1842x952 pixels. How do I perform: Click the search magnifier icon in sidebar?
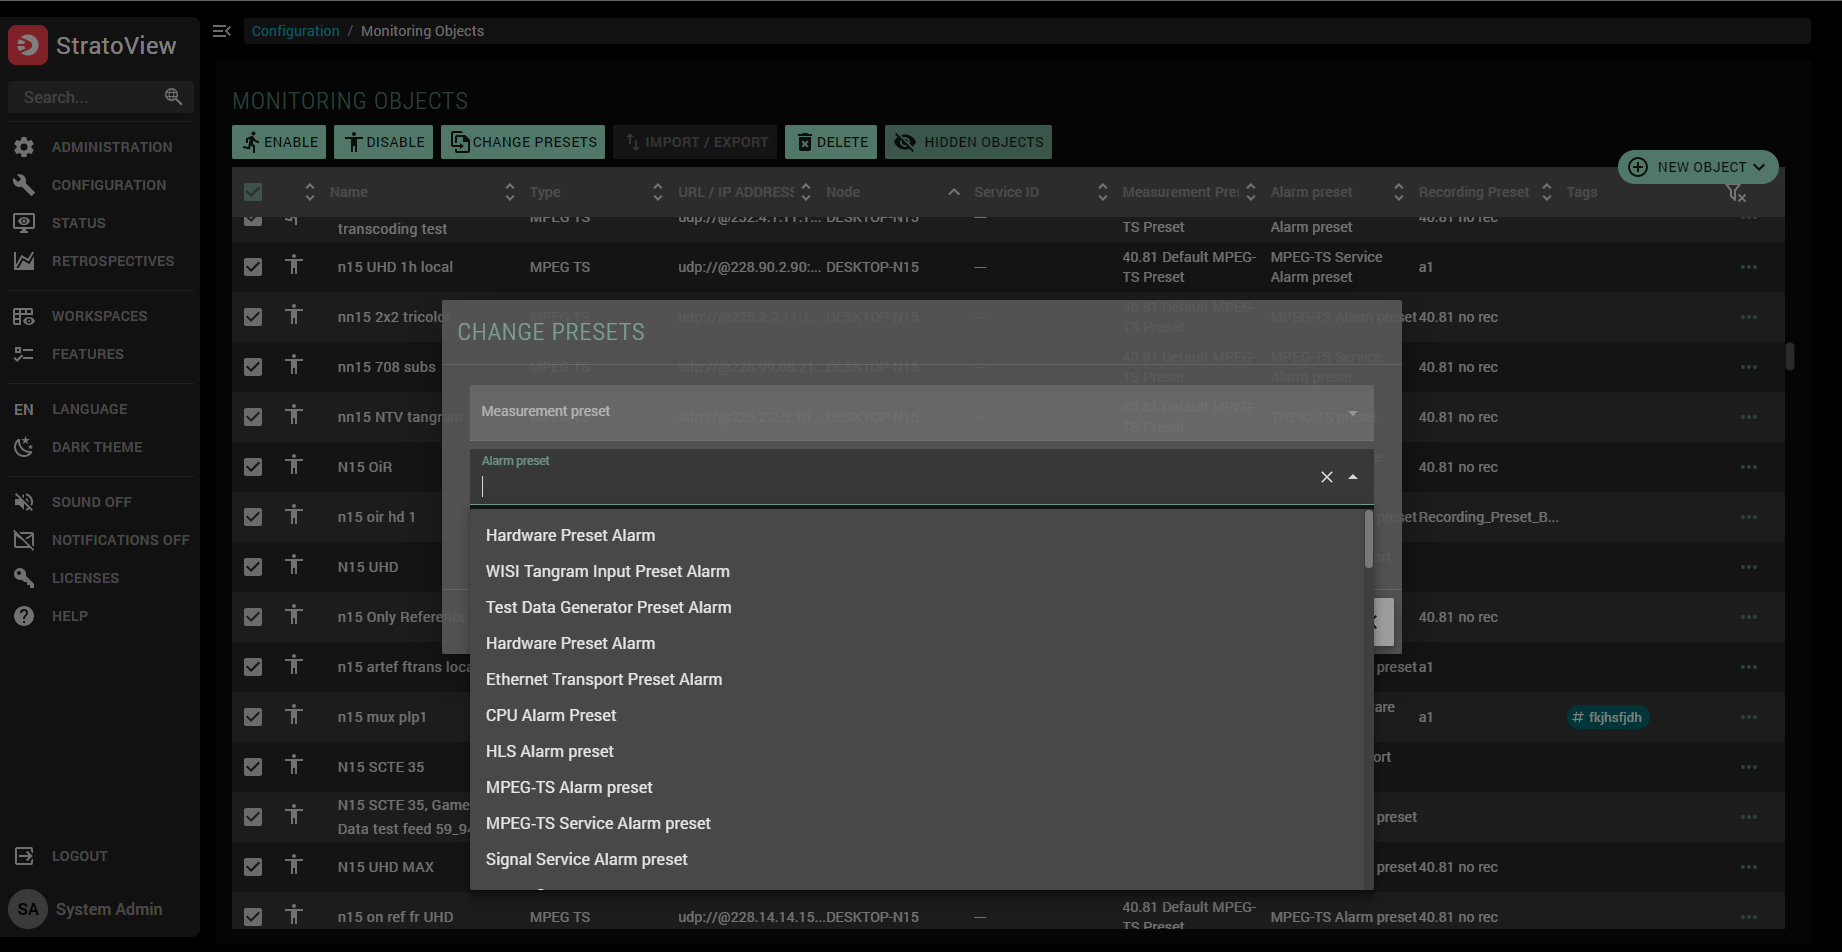click(x=173, y=97)
